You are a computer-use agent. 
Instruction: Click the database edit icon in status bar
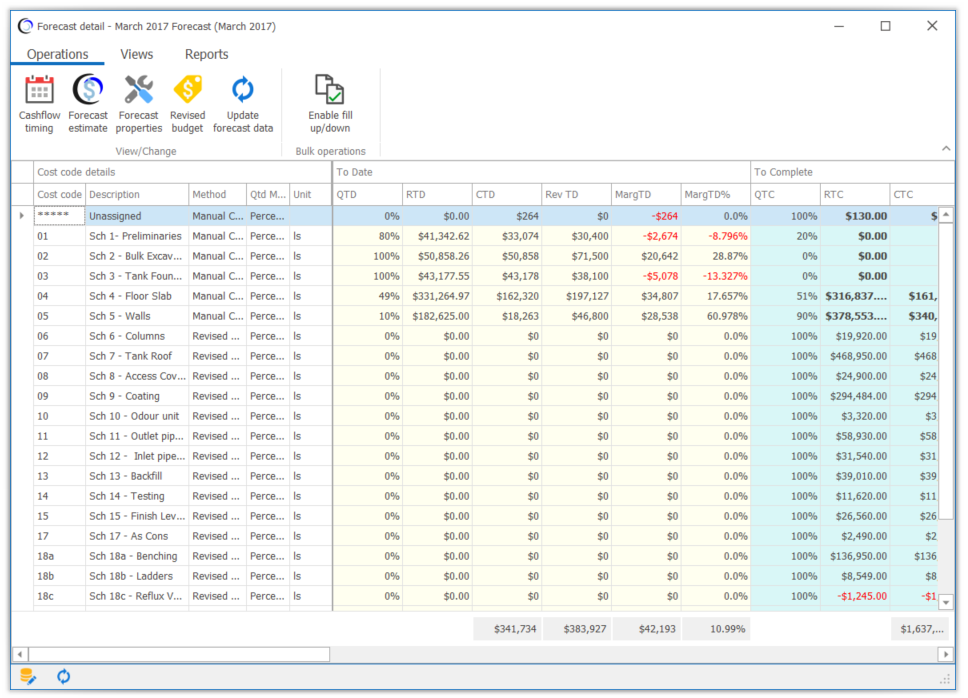(28, 676)
